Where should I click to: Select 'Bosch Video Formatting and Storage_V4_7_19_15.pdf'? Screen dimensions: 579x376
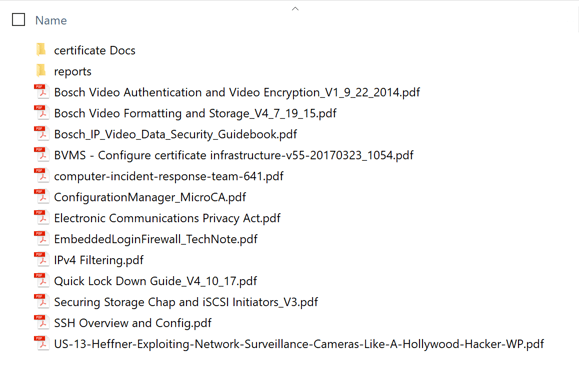[195, 113]
